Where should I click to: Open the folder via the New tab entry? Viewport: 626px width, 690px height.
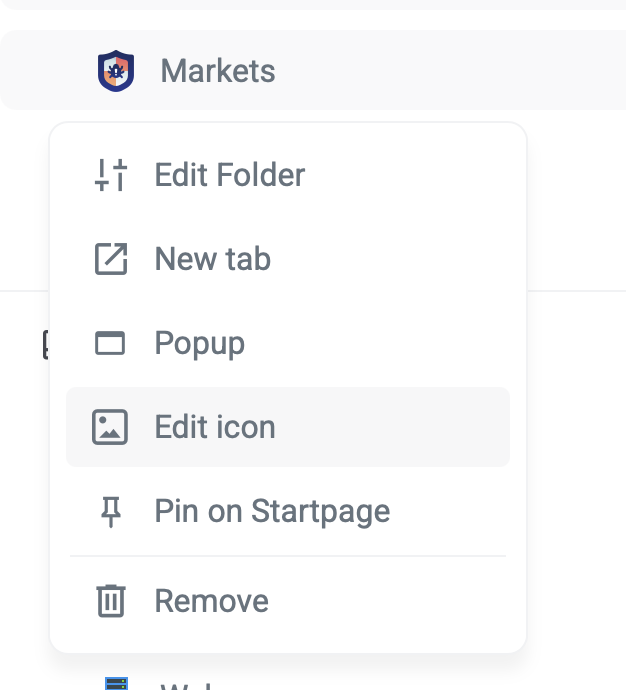pos(212,259)
